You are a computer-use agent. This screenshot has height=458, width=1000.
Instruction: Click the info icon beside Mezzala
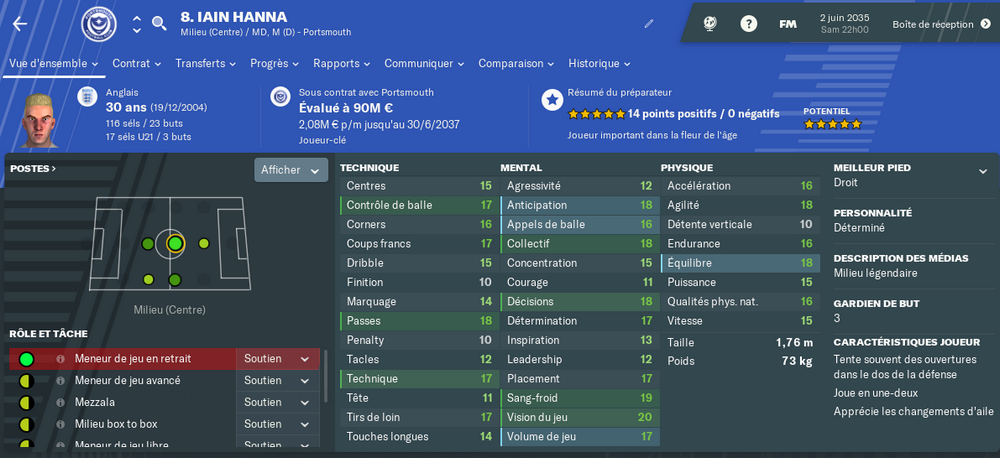coord(61,403)
